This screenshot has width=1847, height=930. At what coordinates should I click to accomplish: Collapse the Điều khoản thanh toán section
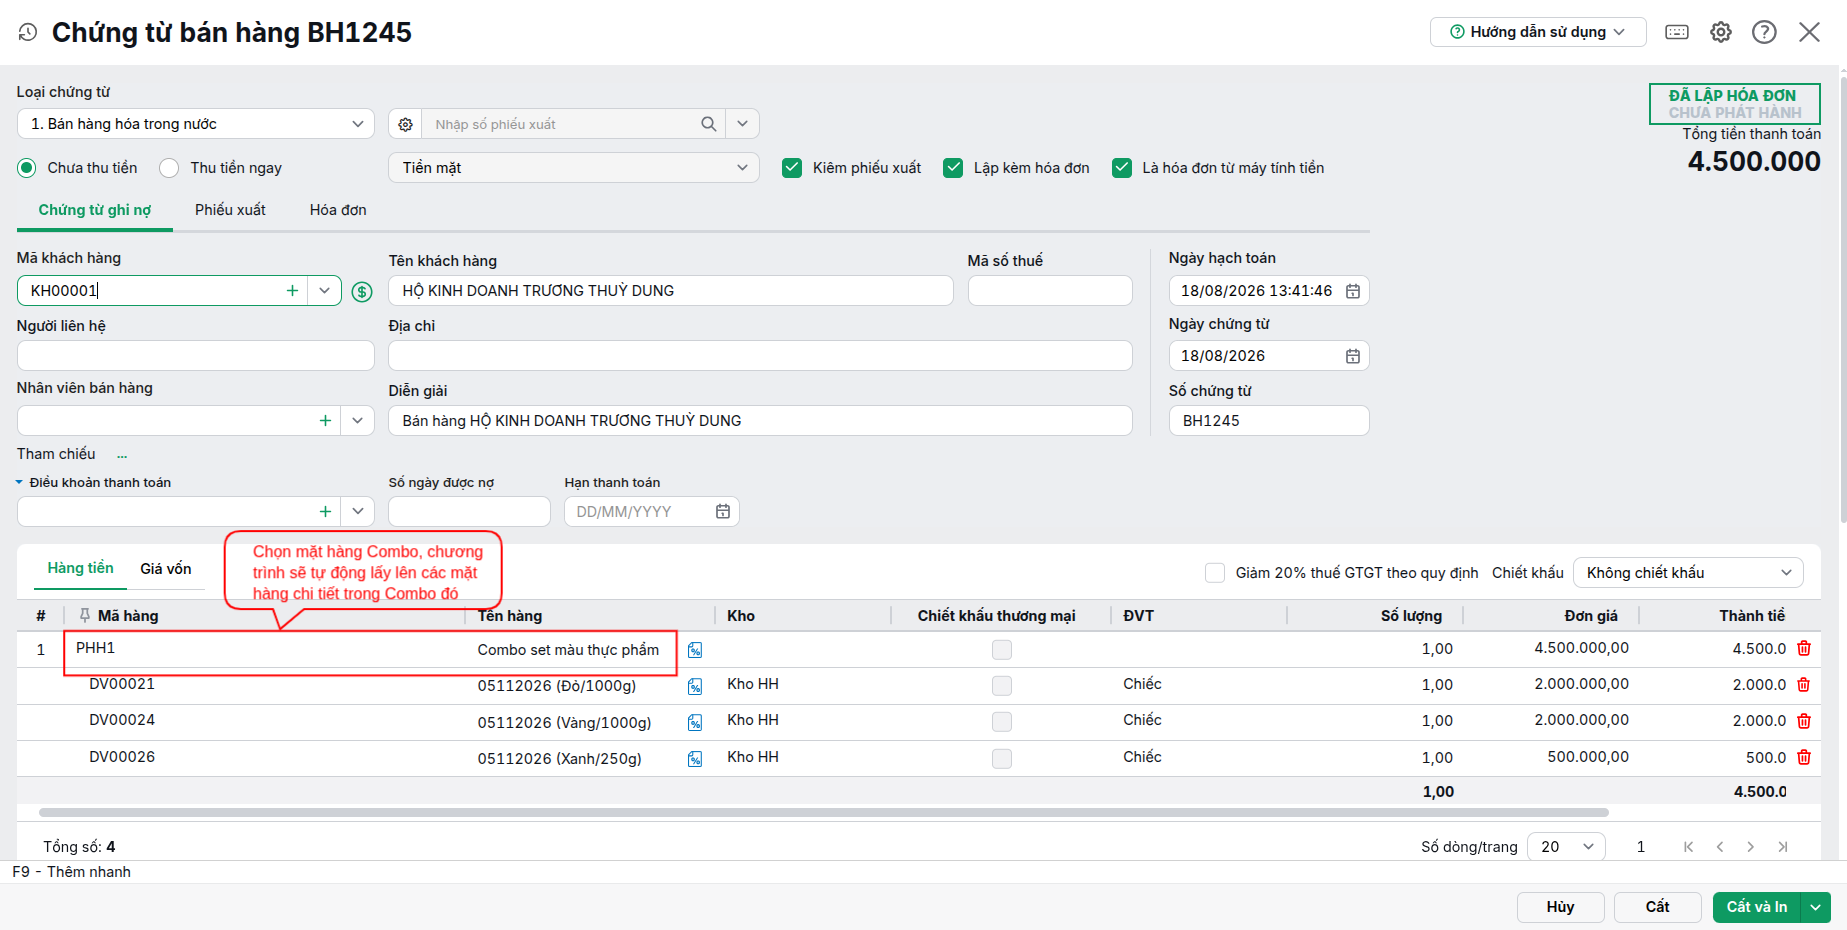pyautogui.click(x=19, y=483)
